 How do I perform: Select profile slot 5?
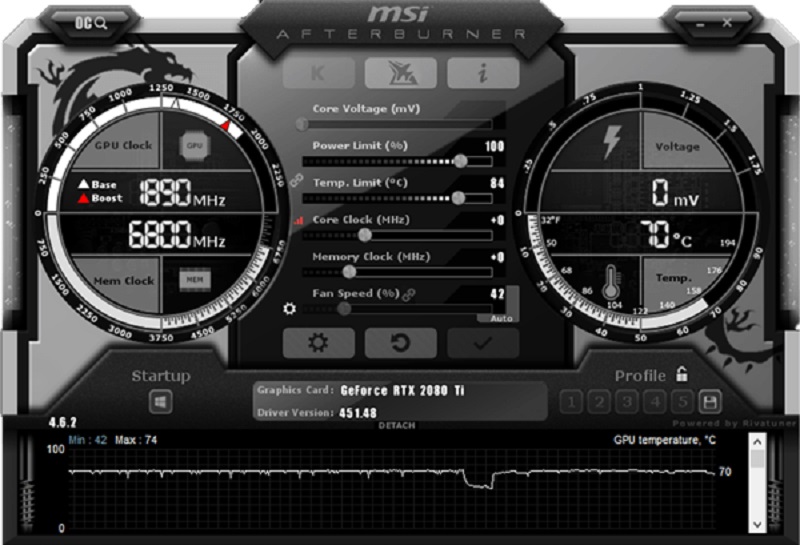[682, 402]
